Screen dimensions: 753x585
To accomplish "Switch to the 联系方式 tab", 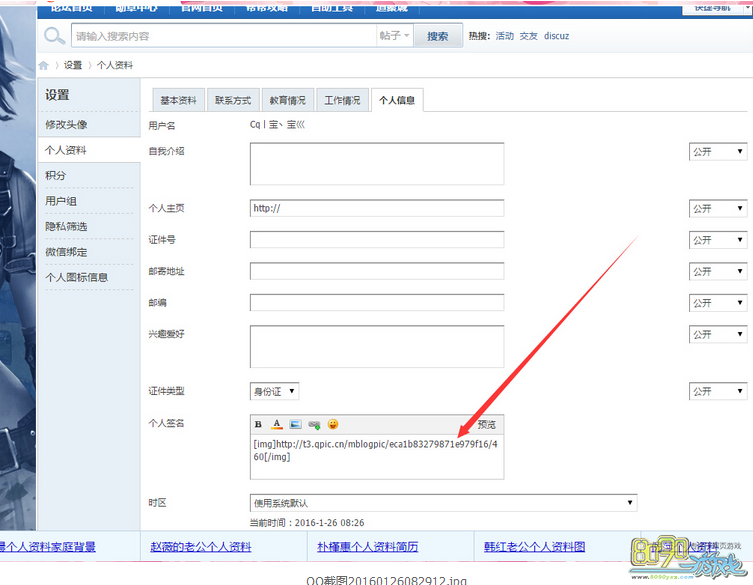I will click(233, 101).
